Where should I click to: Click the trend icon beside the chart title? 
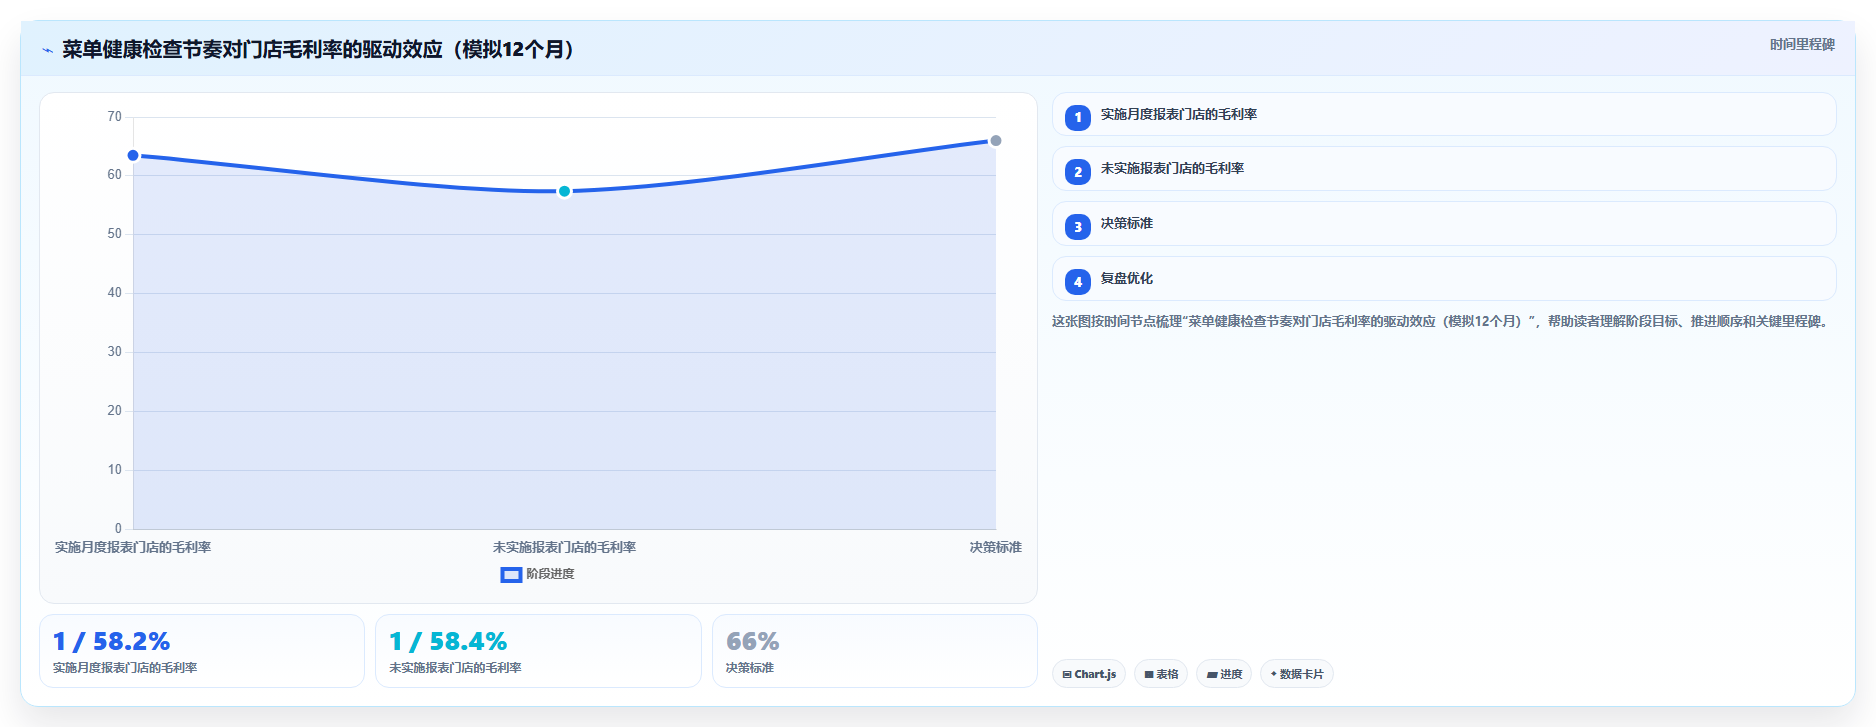[48, 50]
